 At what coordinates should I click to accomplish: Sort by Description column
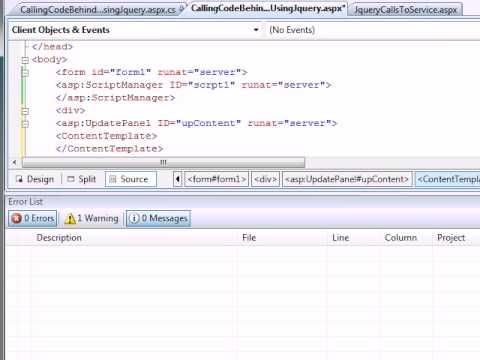59,238
